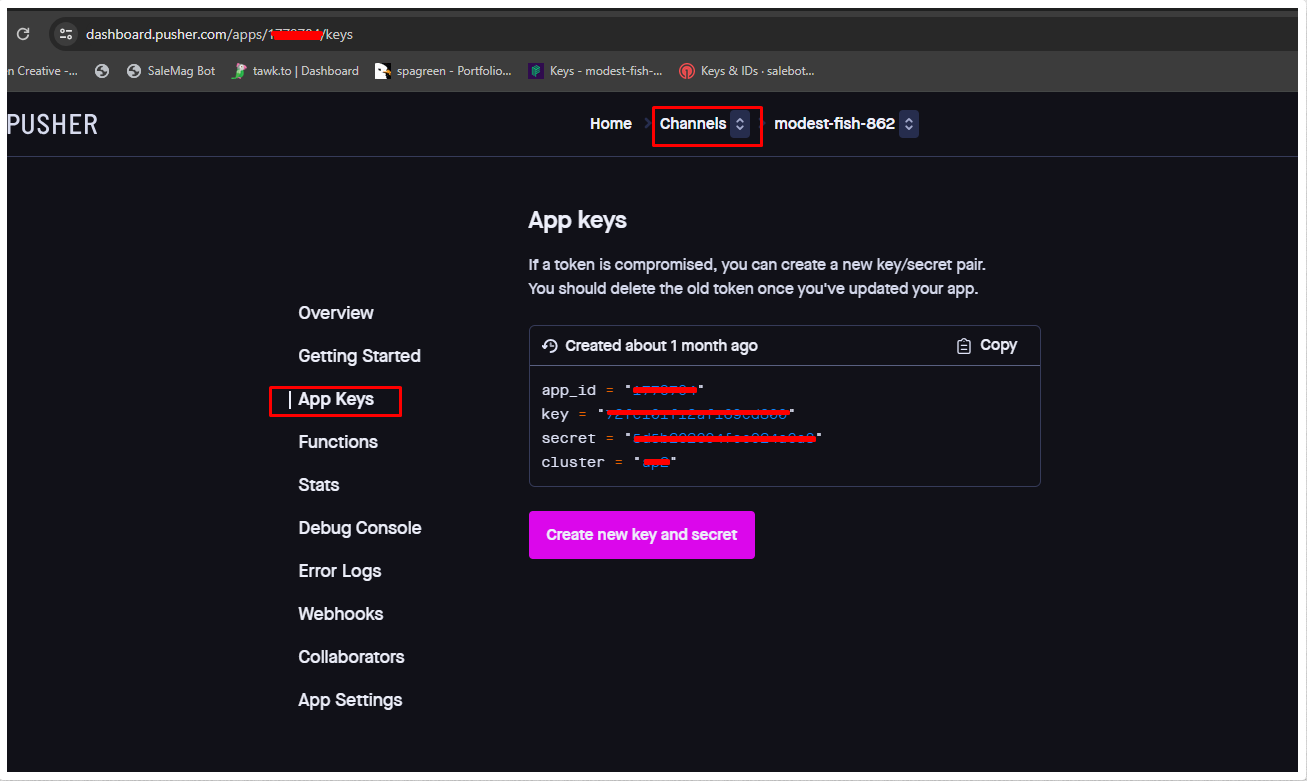Screen dimensions: 1307x781
Task: Click the app_id line in keys box
Action: coord(624,390)
